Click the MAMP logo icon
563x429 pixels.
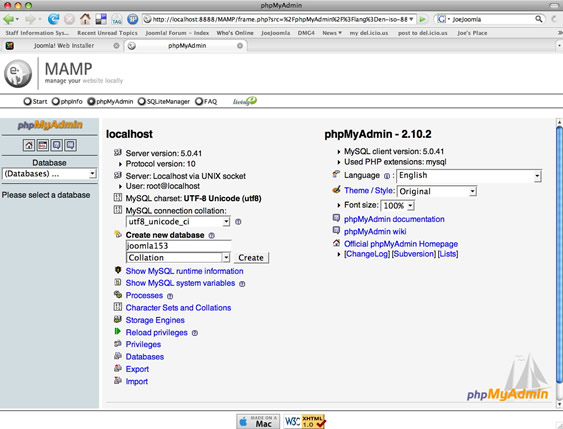pos(18,74)
